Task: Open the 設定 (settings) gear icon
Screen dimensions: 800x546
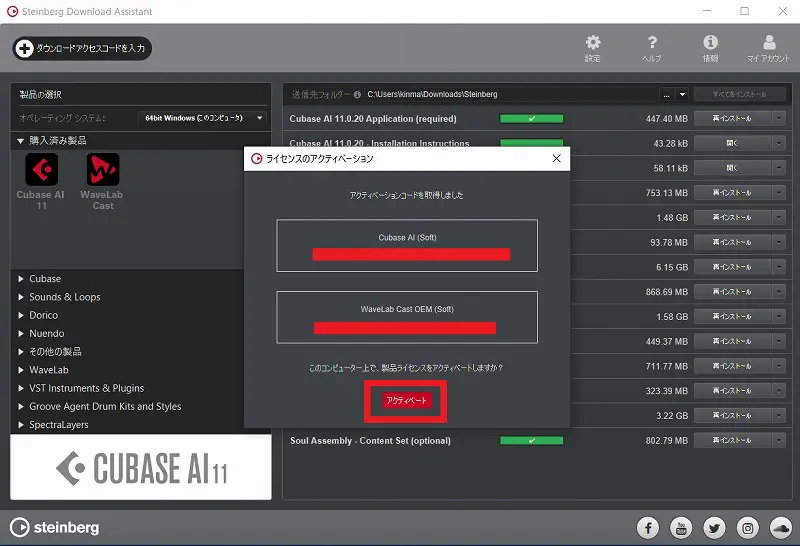Action: point(593,46)
